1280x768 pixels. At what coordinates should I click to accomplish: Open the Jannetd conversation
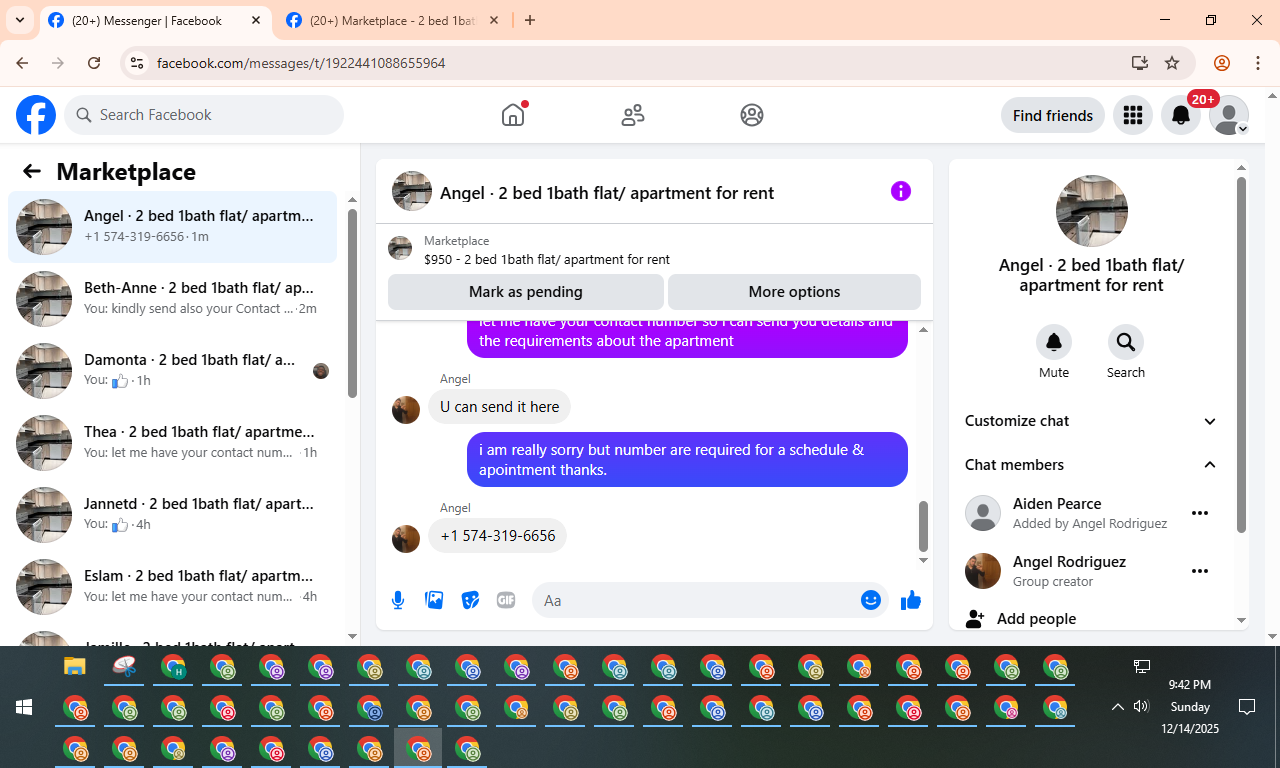(x=173, y=515)
